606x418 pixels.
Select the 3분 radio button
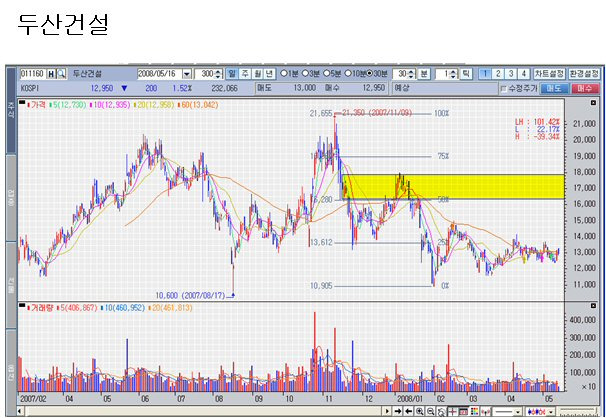[x=305, y=73]
